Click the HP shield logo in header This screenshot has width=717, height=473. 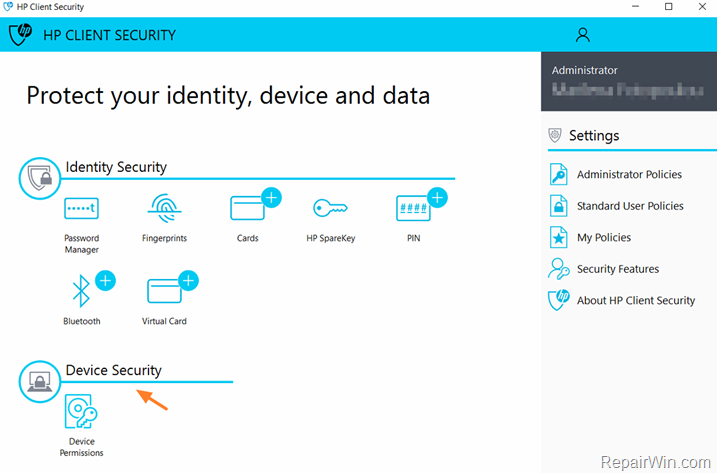point(21,35)
